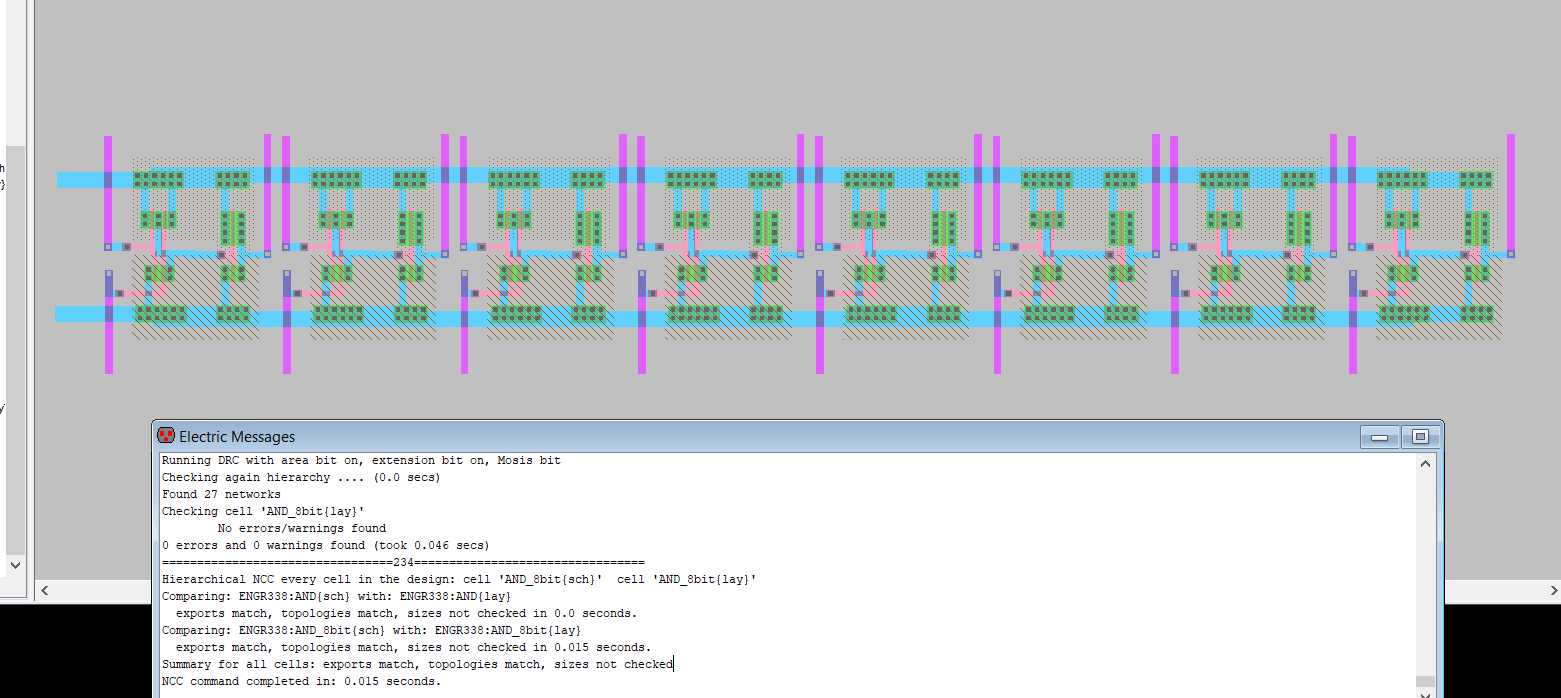Minimize the Electric Messages window
The height and width of the screenshot is (698, 1561).
pyautogui.click(x=1379, y=437)
